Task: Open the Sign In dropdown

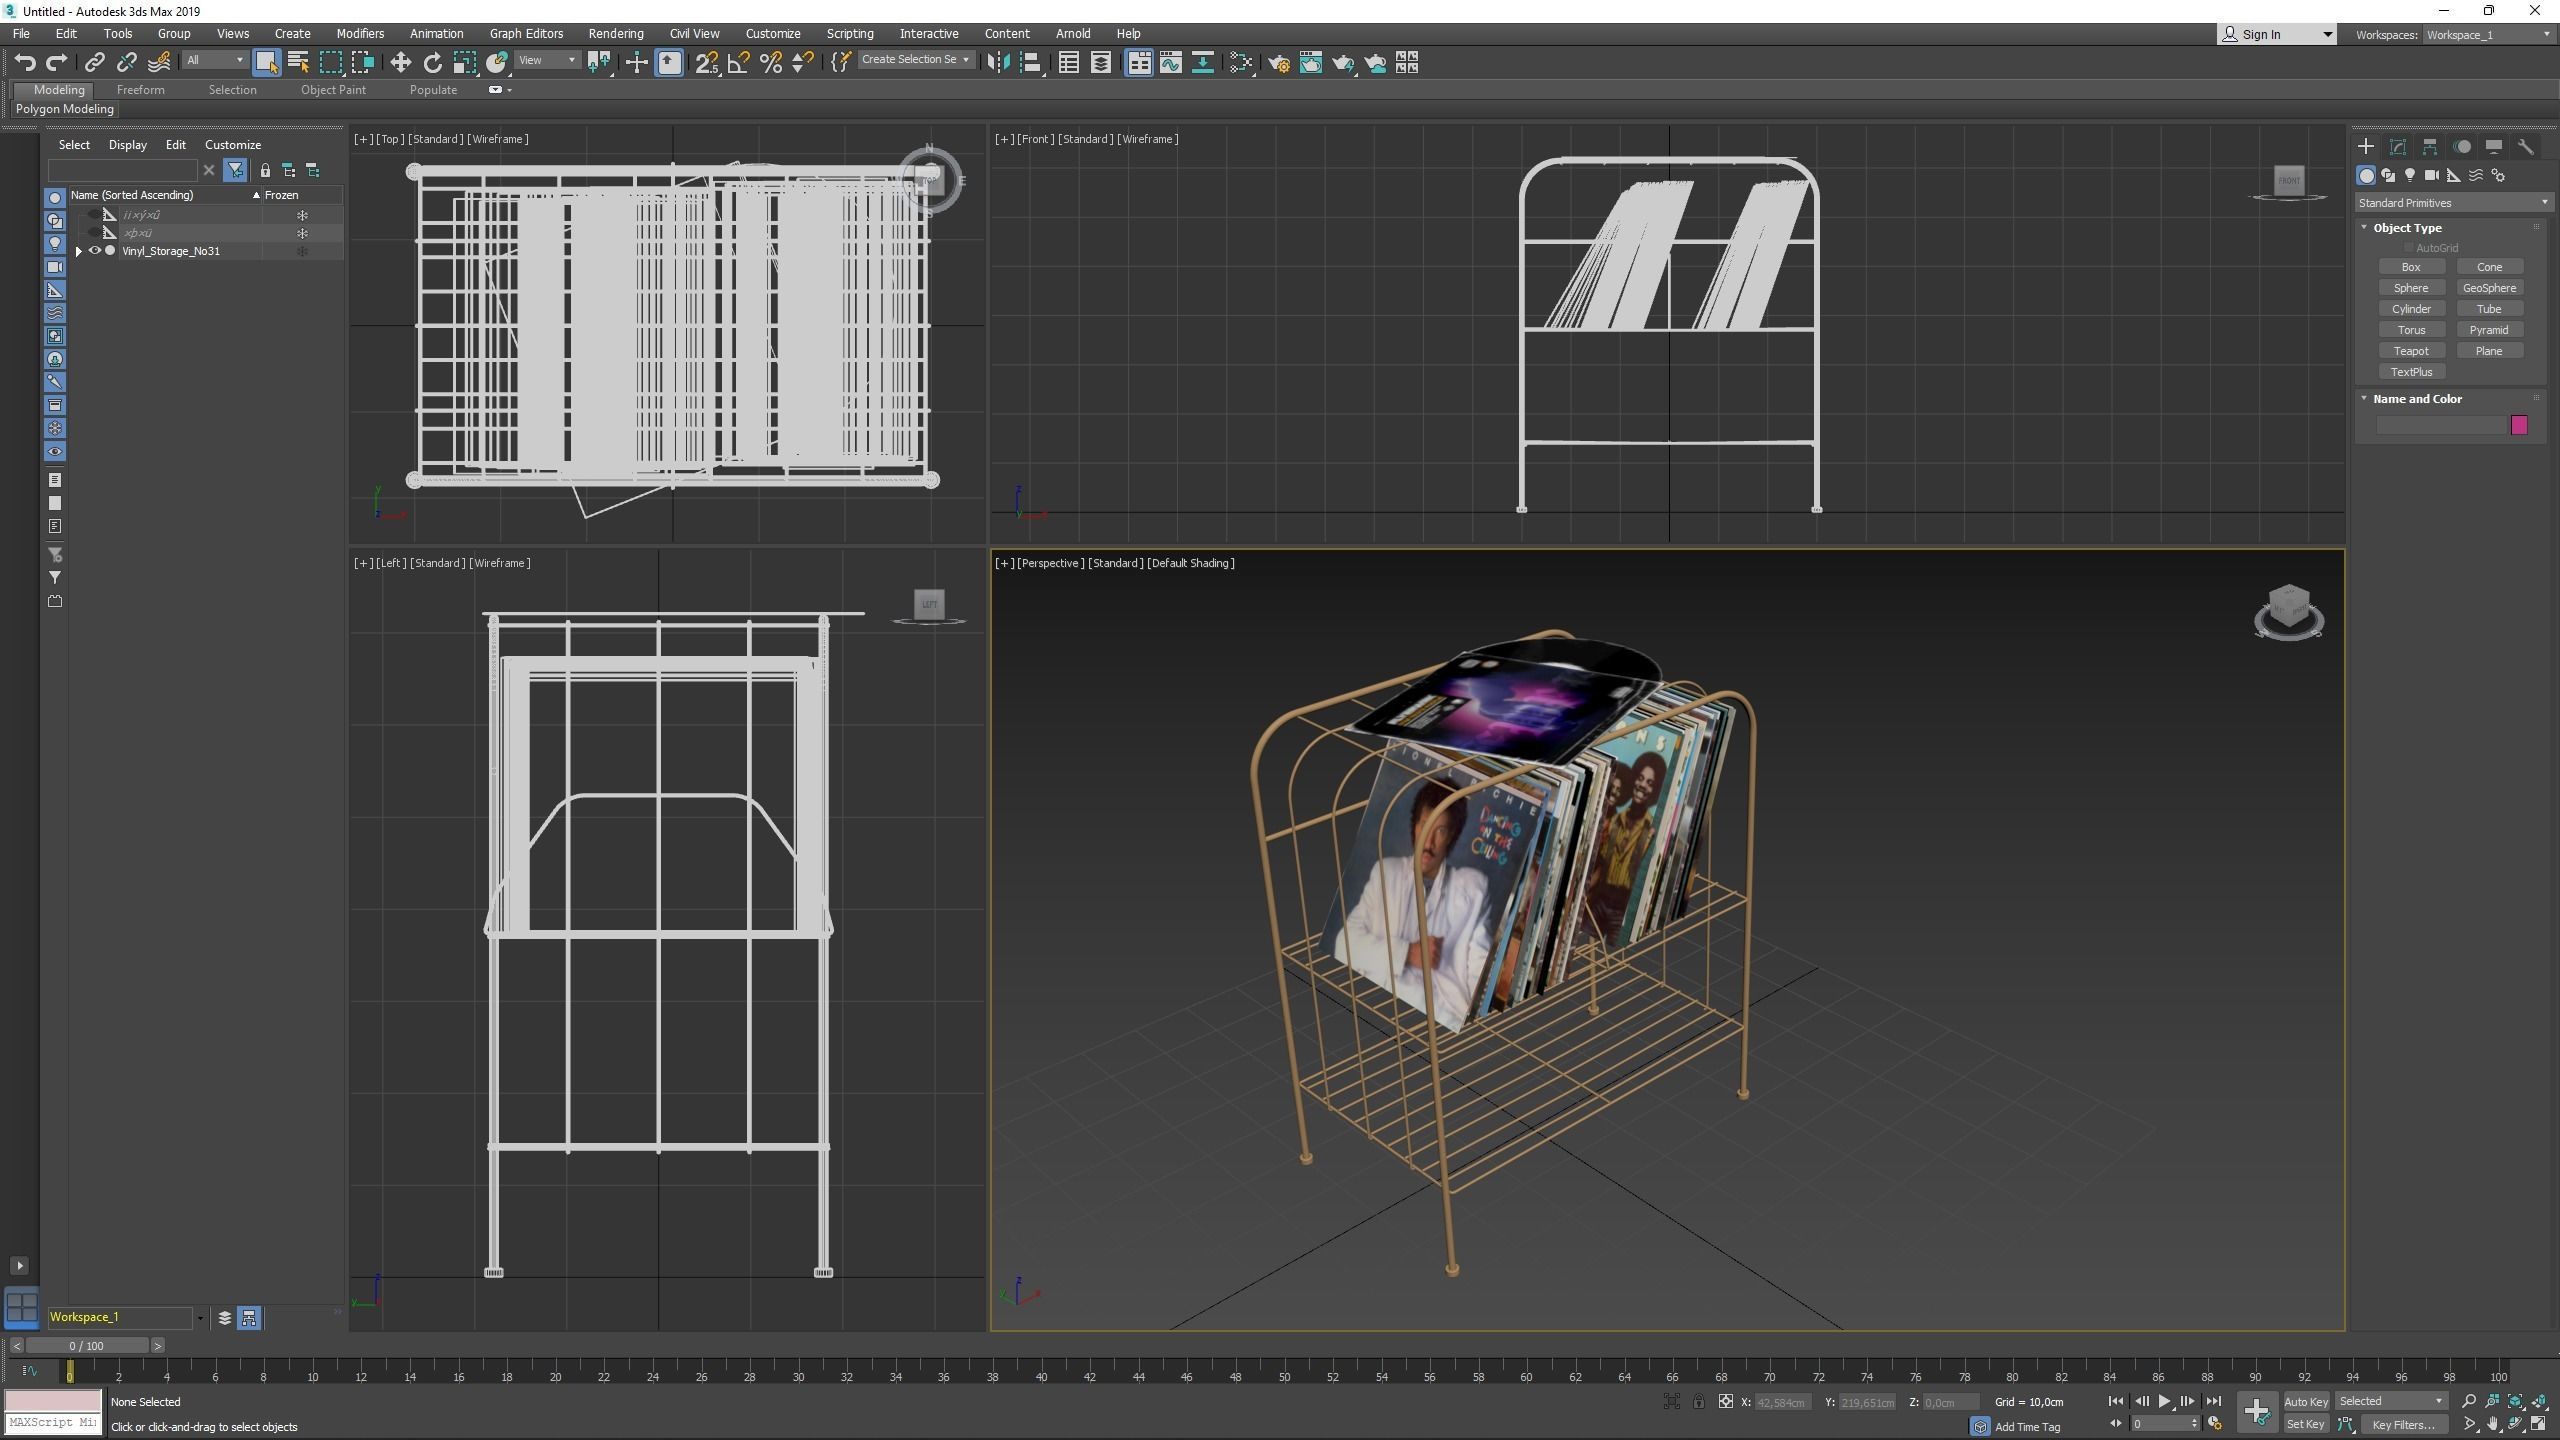Action: 2277,35
